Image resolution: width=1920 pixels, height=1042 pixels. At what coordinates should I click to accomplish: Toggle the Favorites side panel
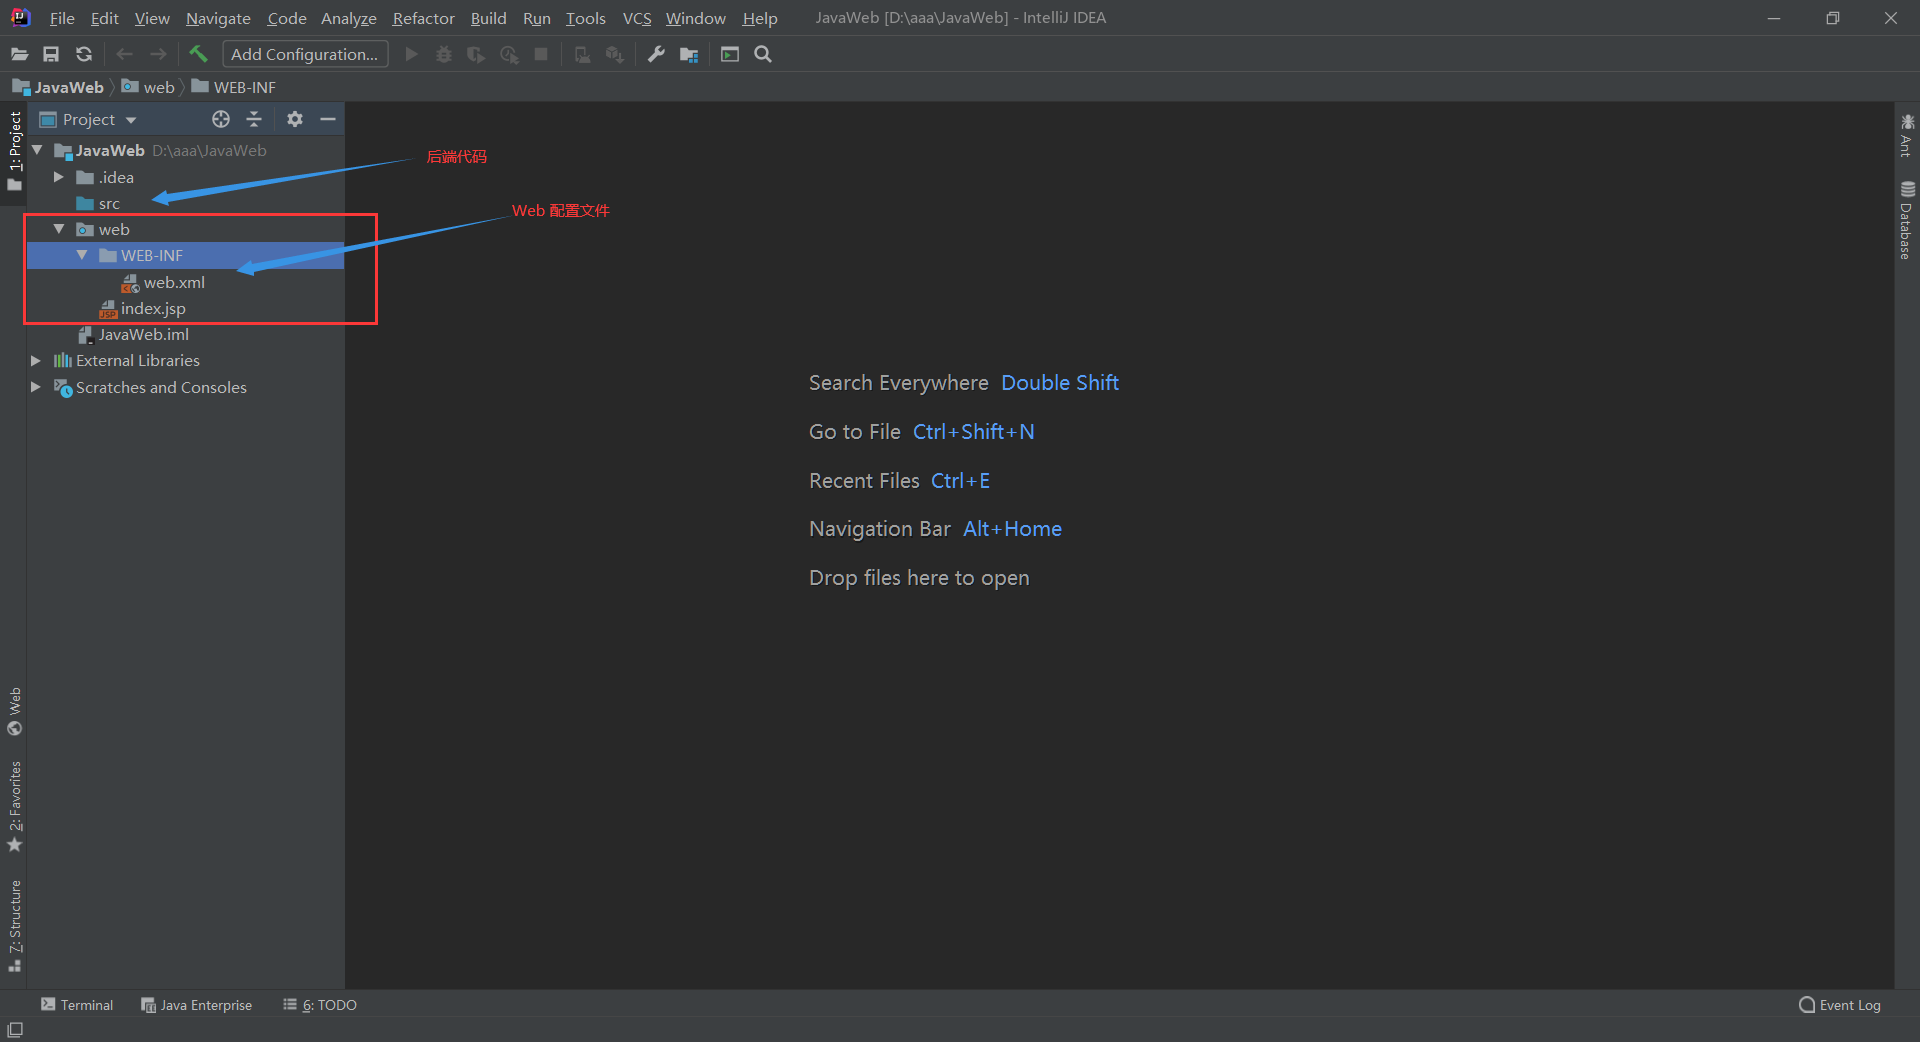click(15, 806)
